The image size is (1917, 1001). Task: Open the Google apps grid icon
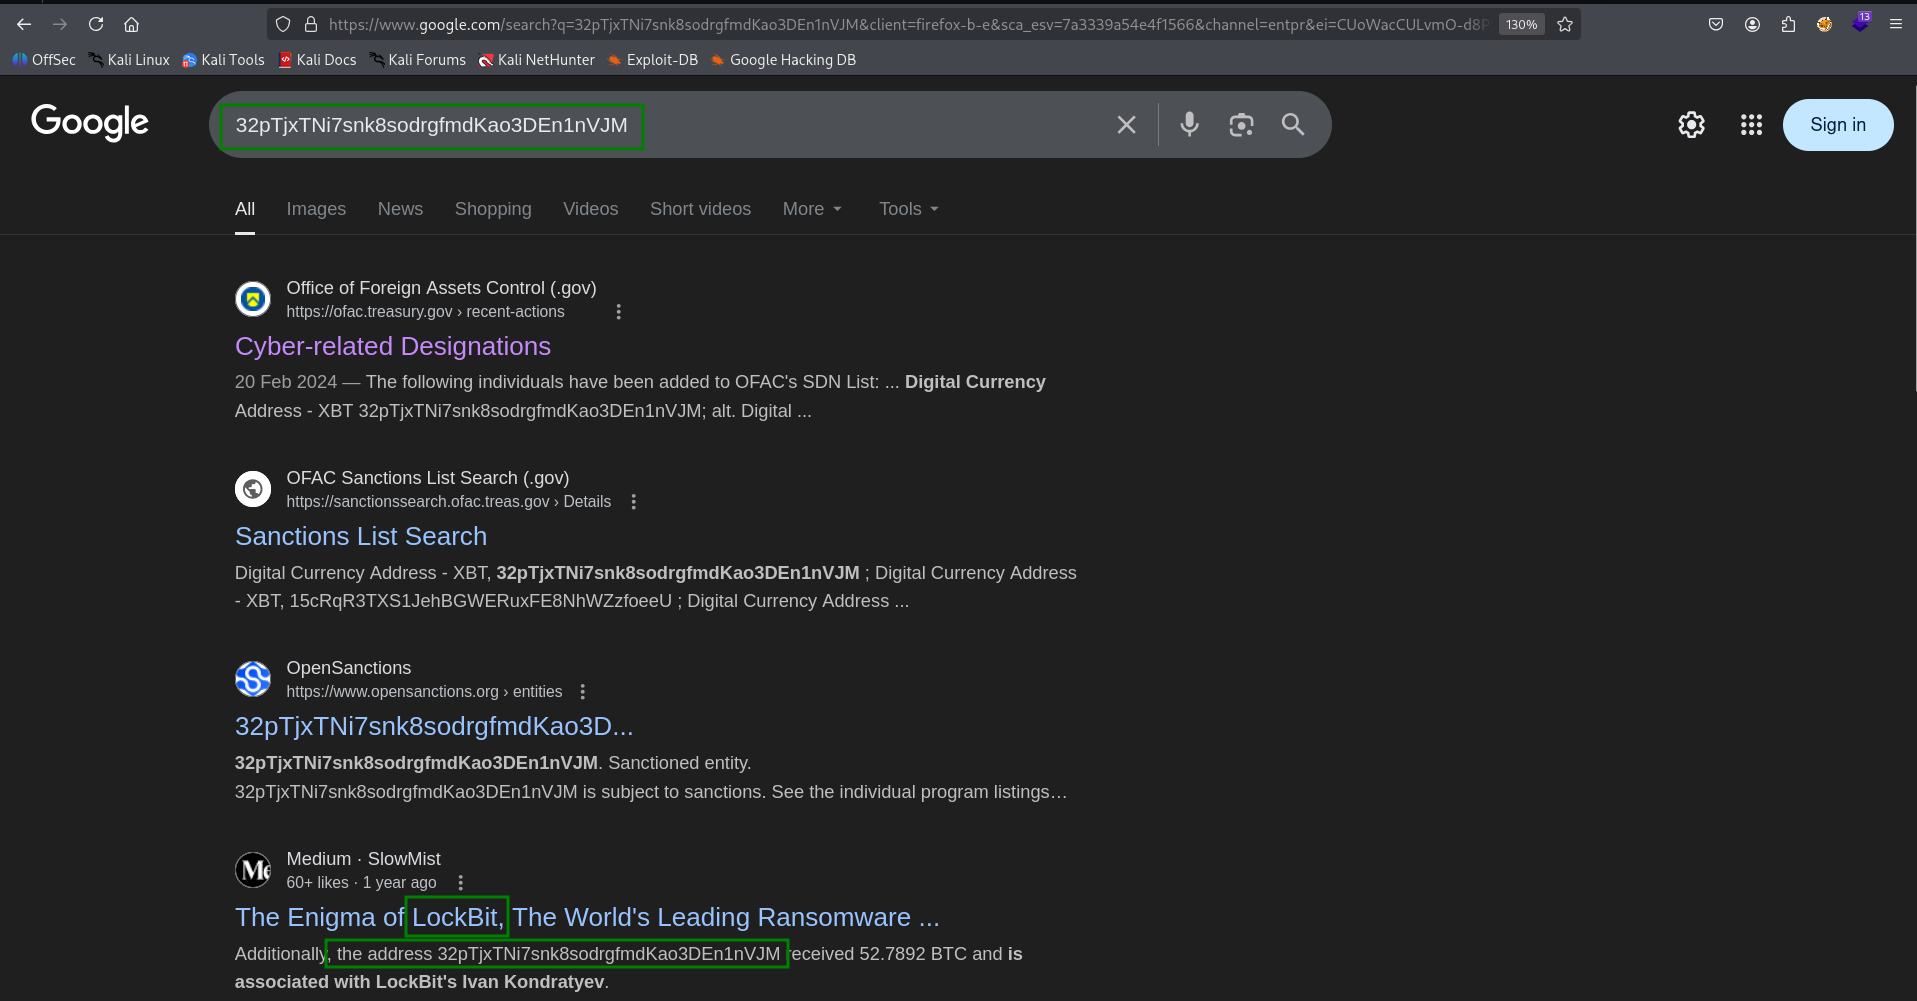pyautogui.click(x=1750, y=124)
